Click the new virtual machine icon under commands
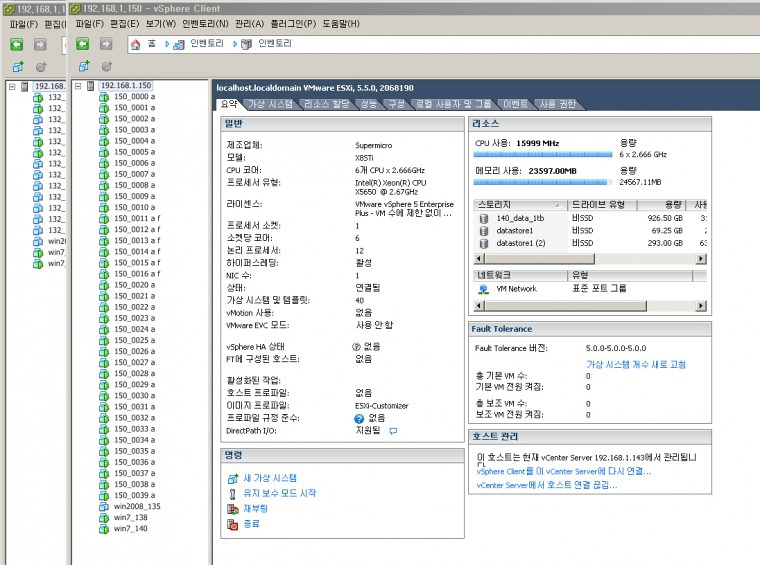 233,479
